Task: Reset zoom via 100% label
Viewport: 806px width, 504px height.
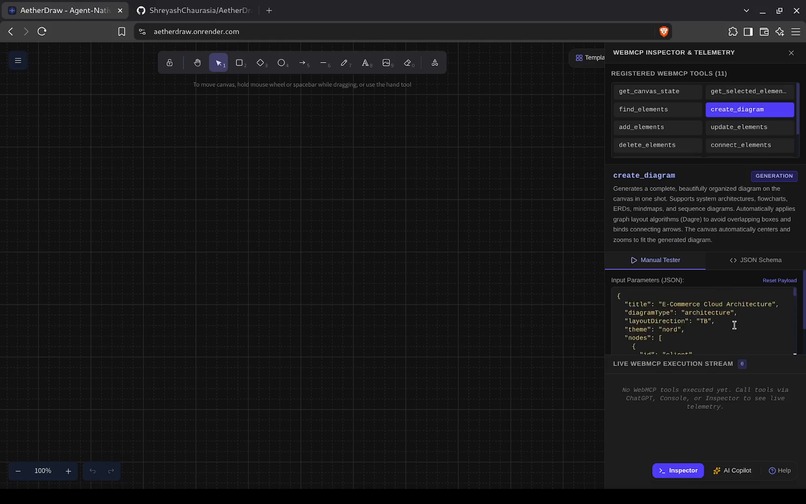Action: pyautogui.click(x=43, y=471)
